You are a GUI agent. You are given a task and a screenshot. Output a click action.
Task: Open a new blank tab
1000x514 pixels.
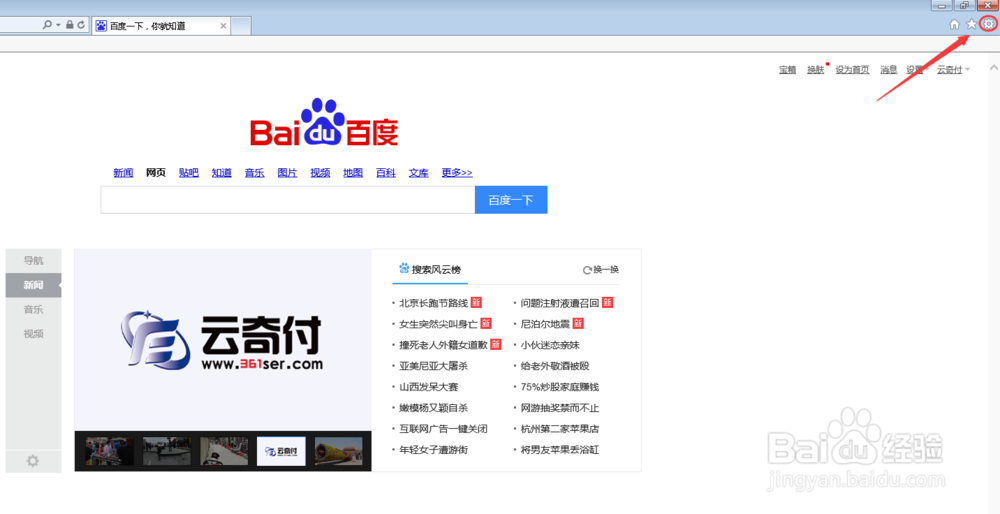coord(240,26)
